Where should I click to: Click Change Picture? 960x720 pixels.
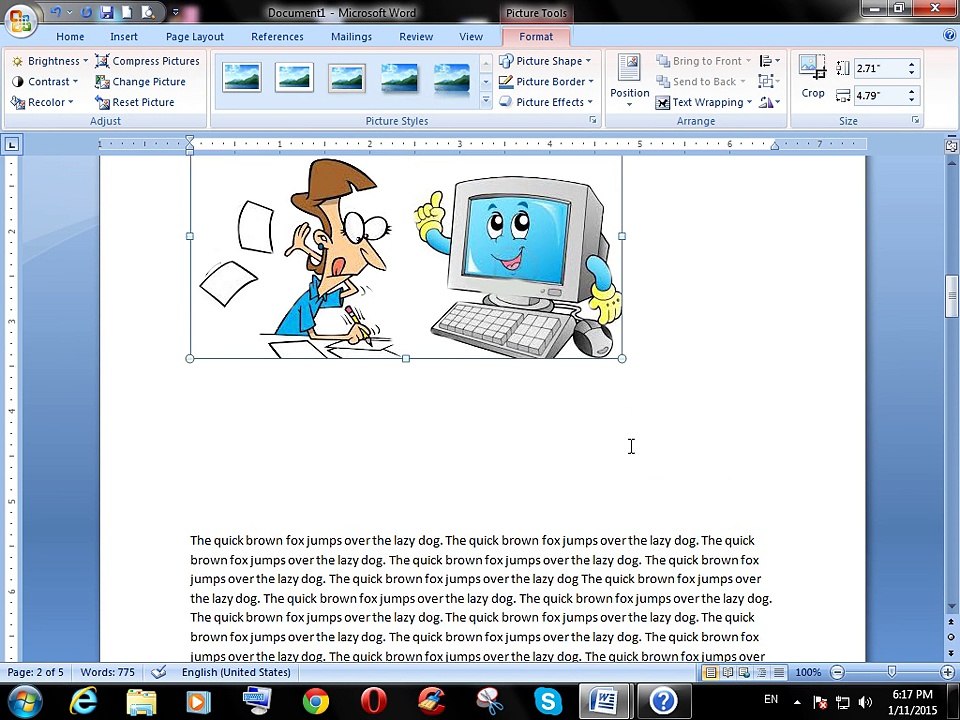click(140, 81)
